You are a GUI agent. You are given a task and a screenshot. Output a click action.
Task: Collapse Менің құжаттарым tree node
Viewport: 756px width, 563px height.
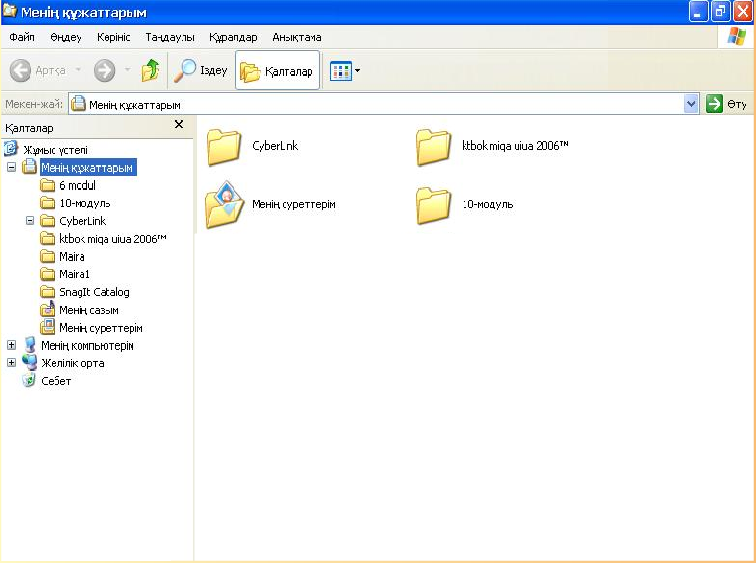(12, 167)
